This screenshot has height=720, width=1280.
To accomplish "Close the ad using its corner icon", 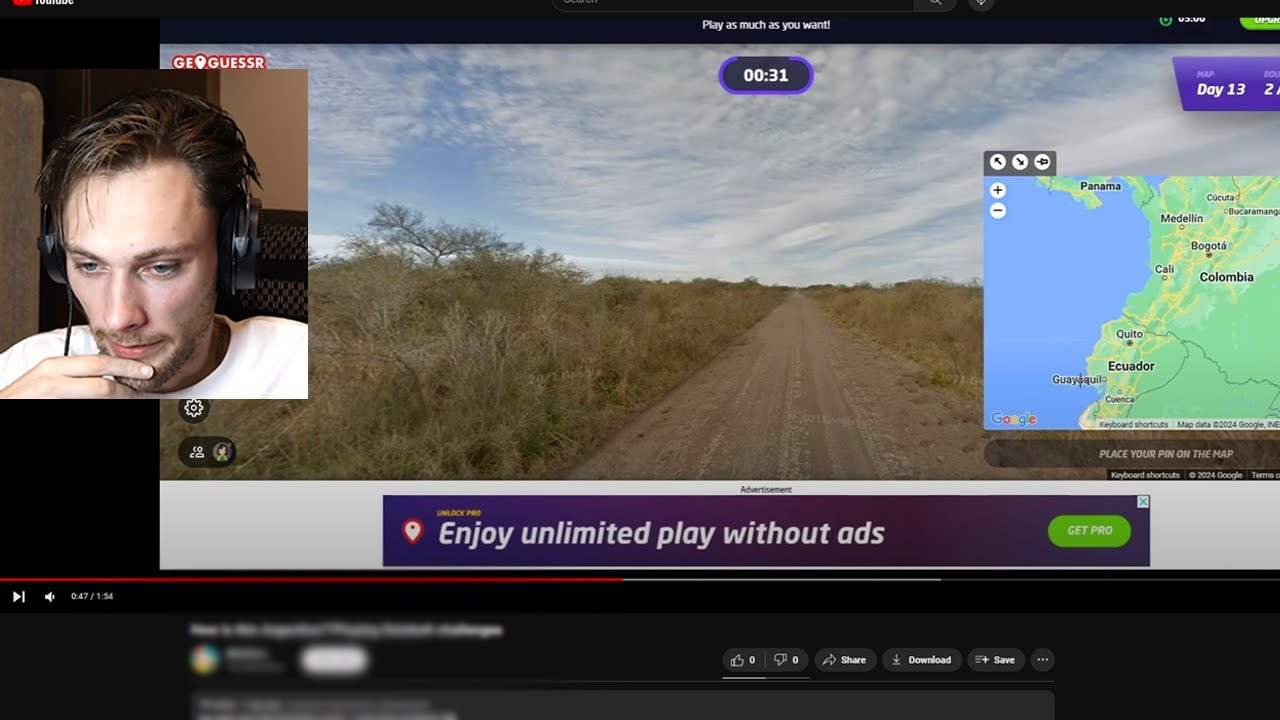I will click(x=1143, y=501).
